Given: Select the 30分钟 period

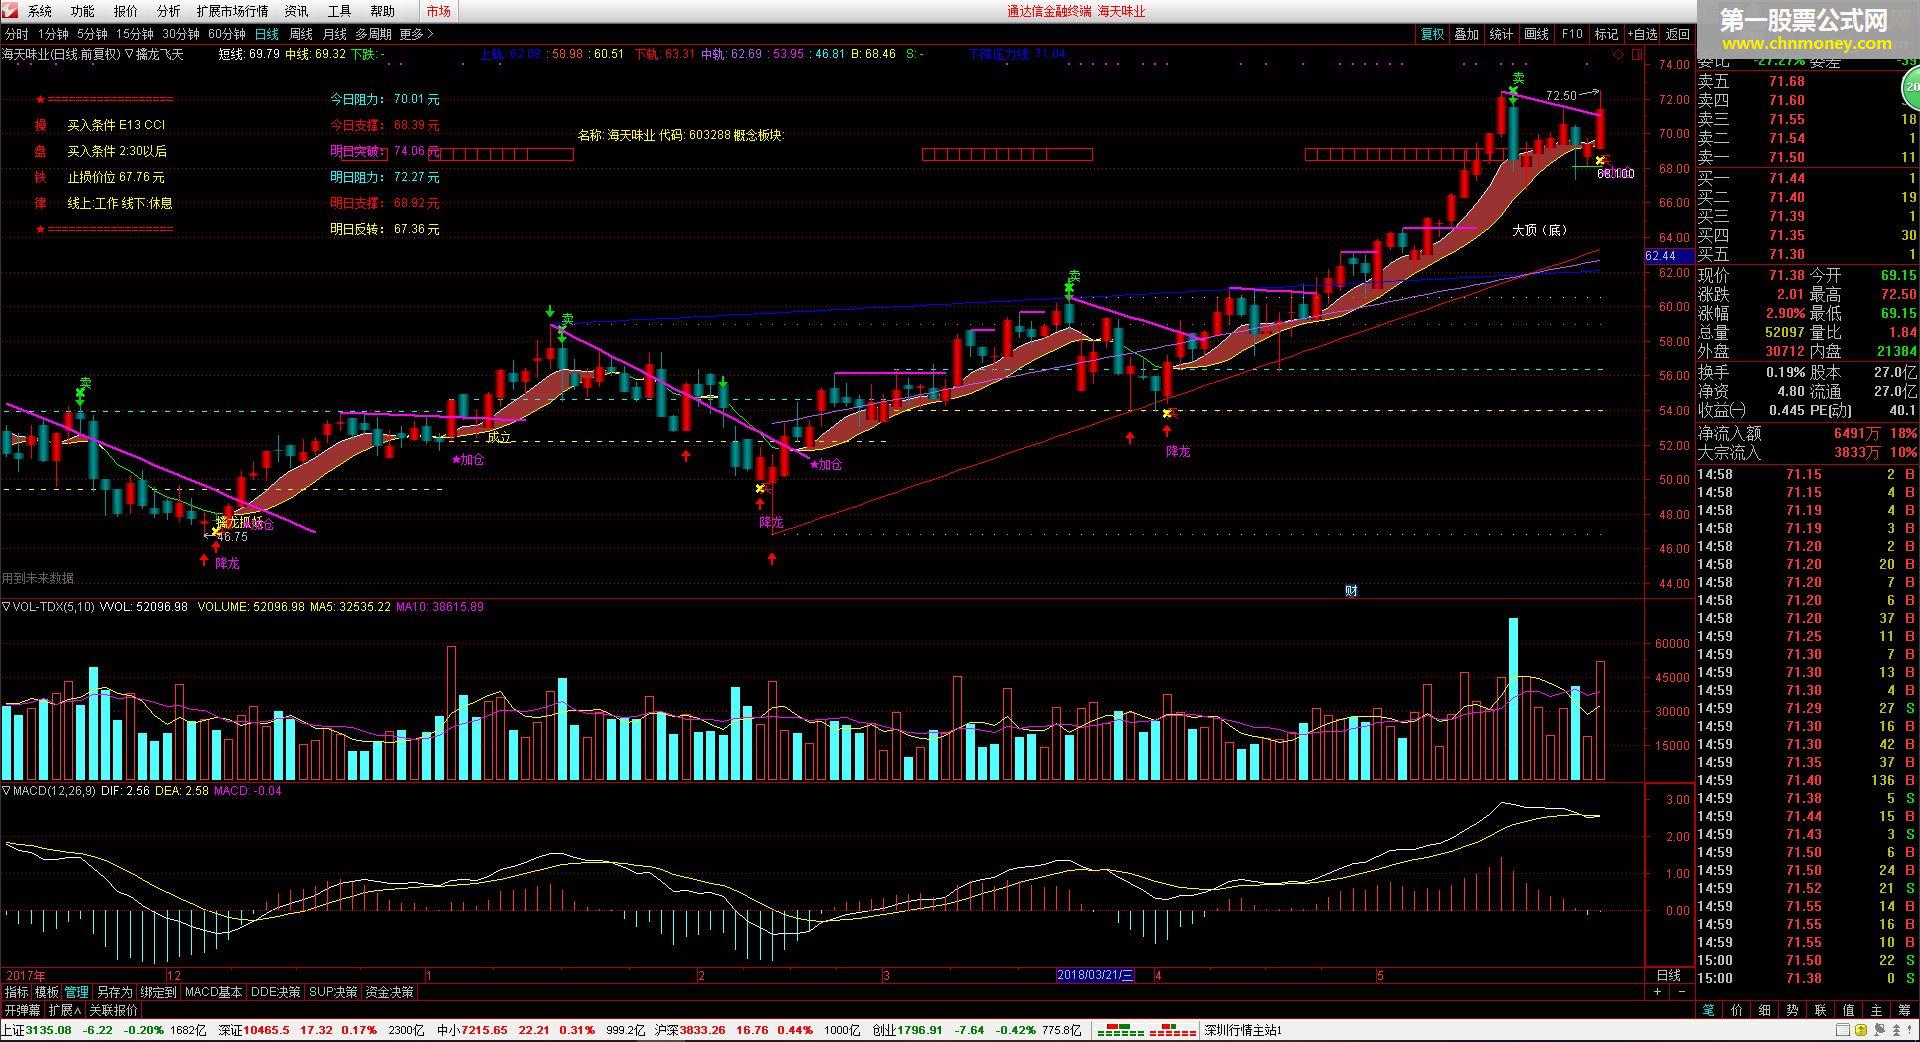Looking at the screenshot, I should coord(181,34).
